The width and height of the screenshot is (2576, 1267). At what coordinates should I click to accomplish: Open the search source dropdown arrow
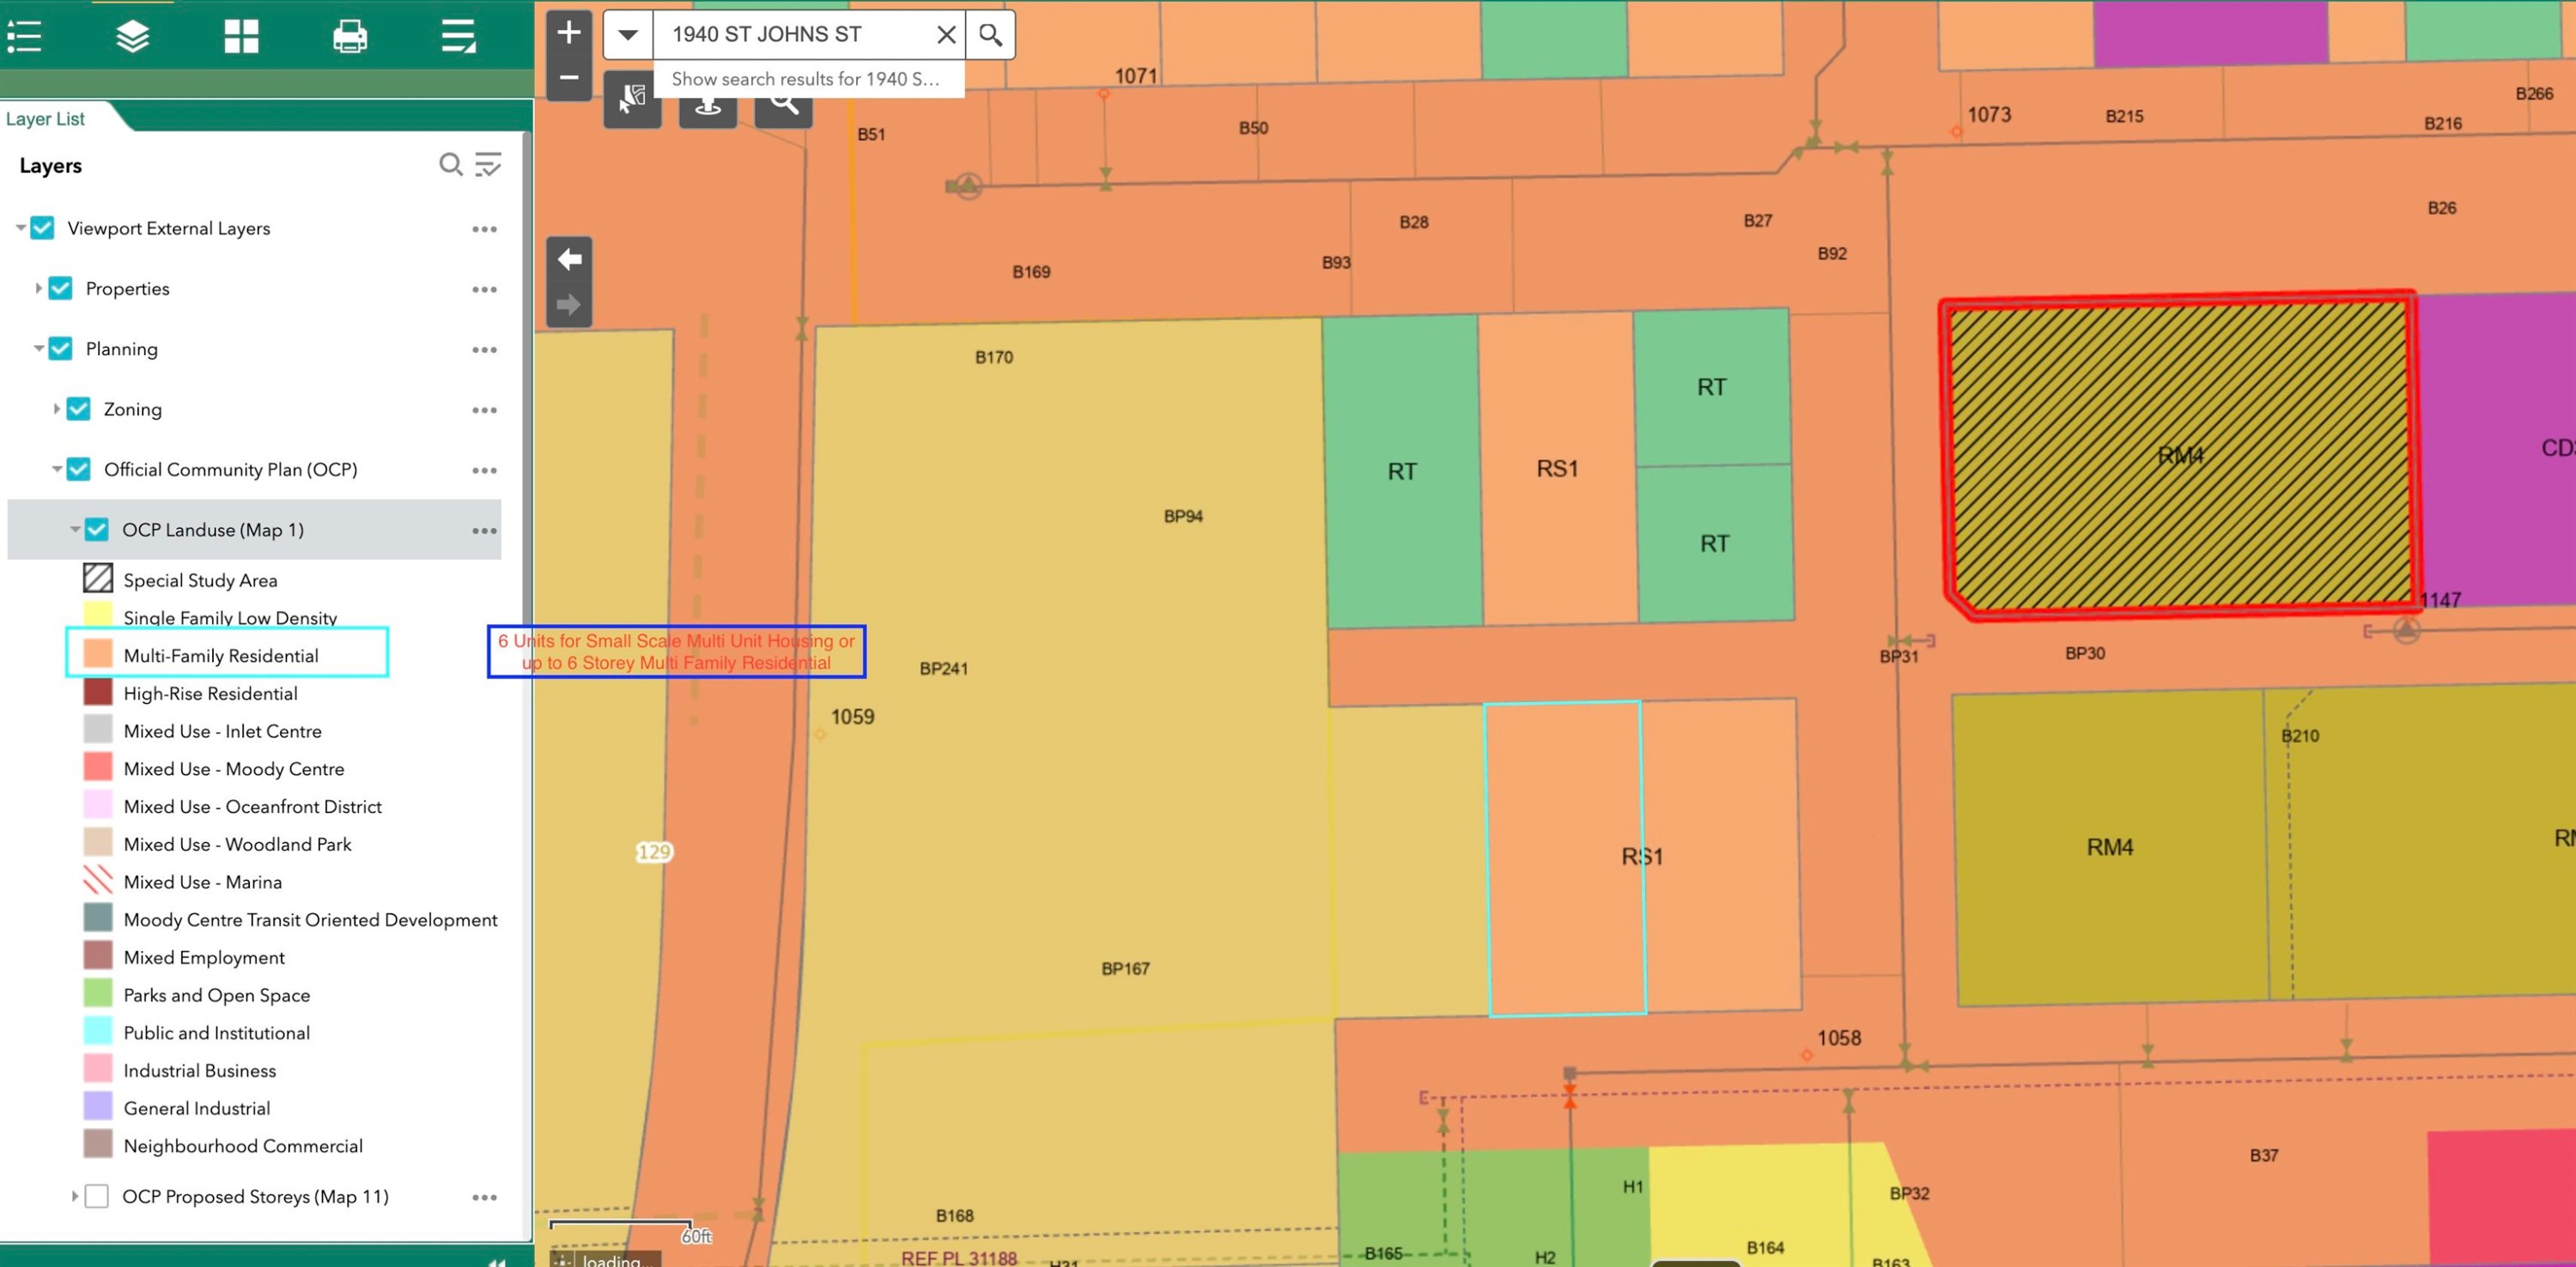pos(628,35)
